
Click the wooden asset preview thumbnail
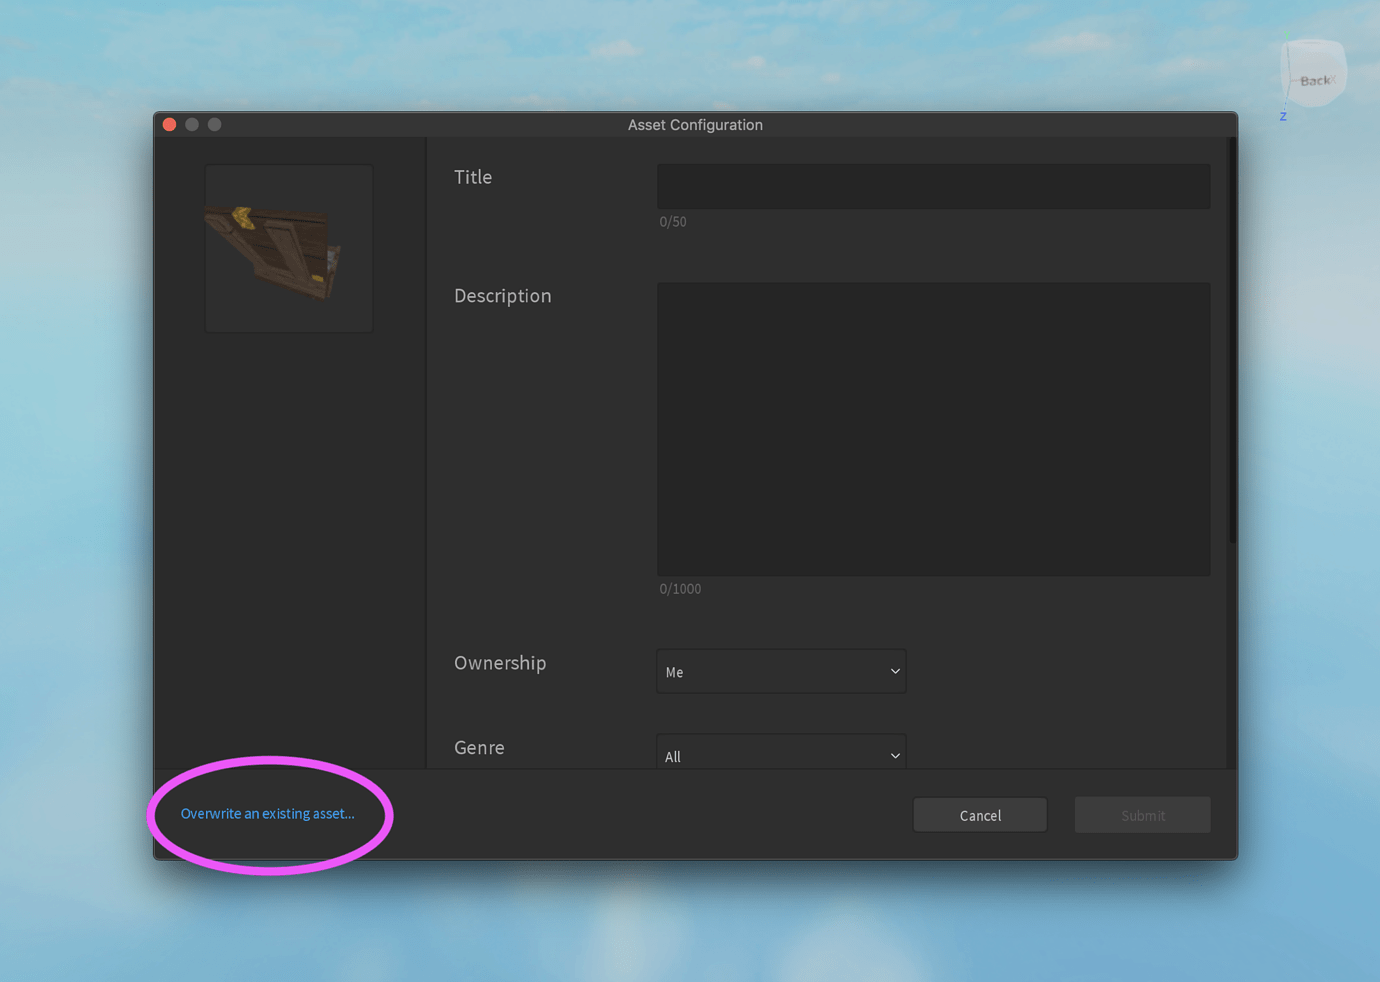tap(288, 248)
